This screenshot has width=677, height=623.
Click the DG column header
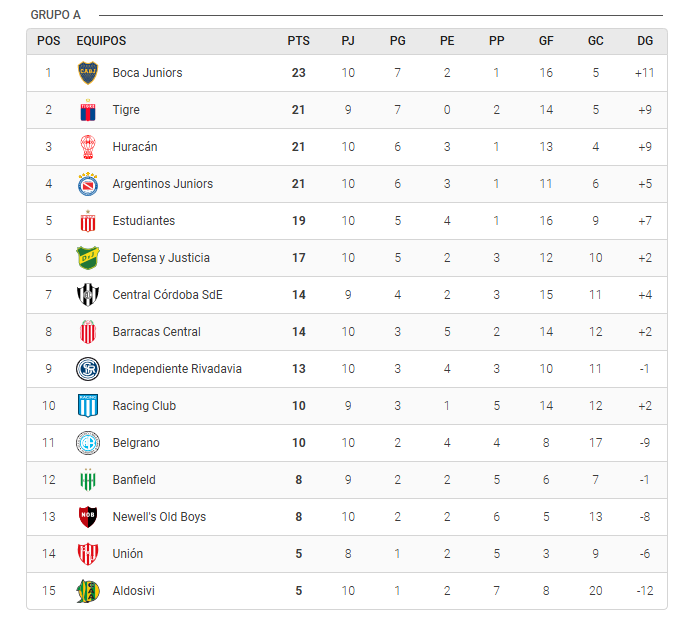click(645, 41)
